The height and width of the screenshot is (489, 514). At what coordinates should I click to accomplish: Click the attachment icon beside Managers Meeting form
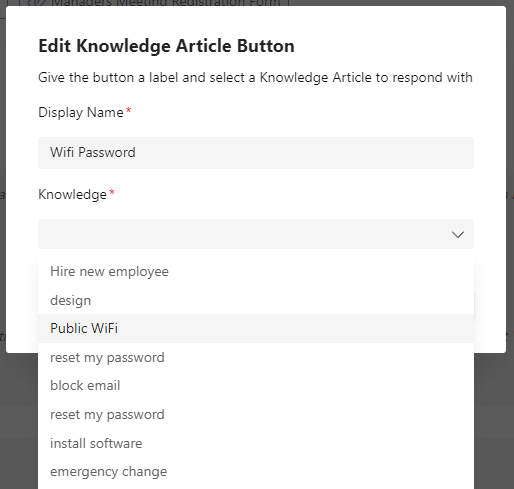click(x=38, y=3)
